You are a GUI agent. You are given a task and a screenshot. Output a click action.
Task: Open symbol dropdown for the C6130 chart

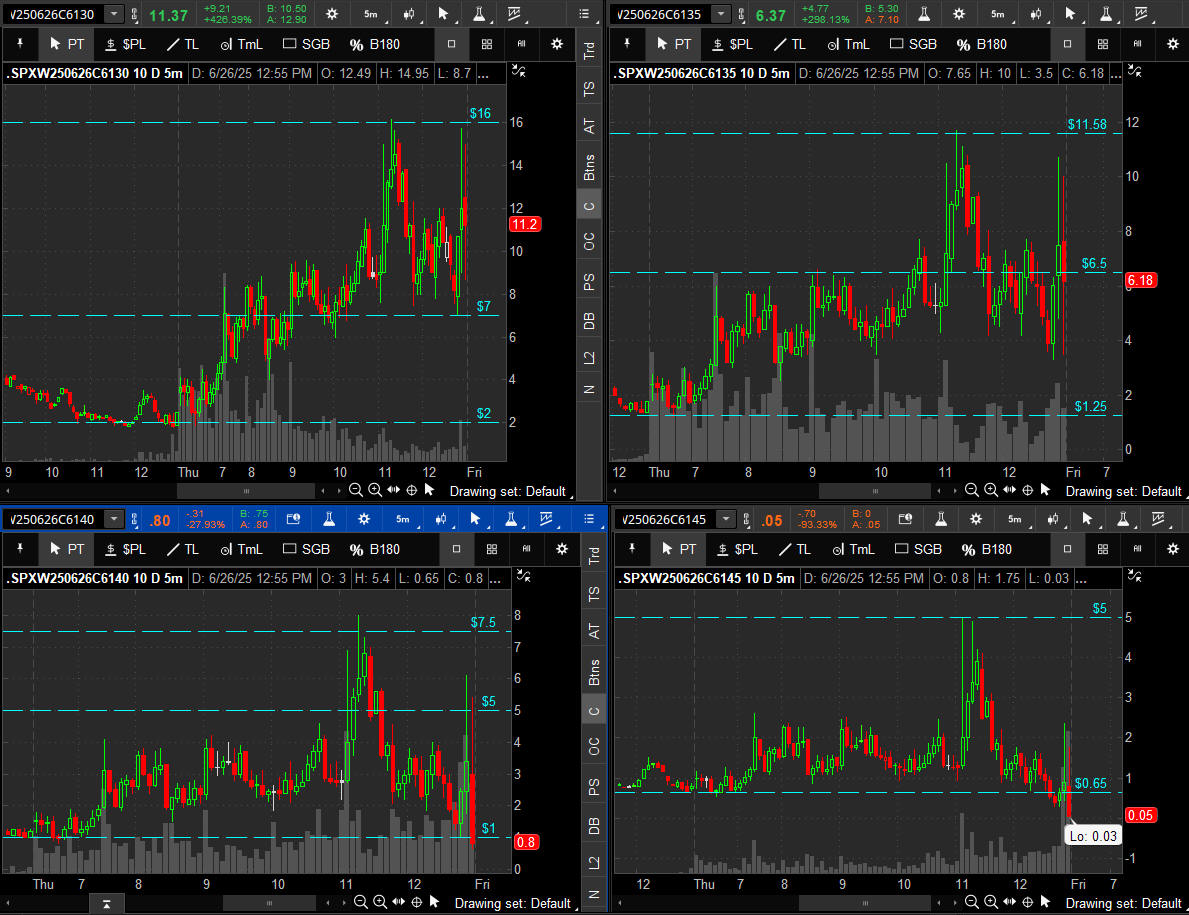click(x=115, y=14)
